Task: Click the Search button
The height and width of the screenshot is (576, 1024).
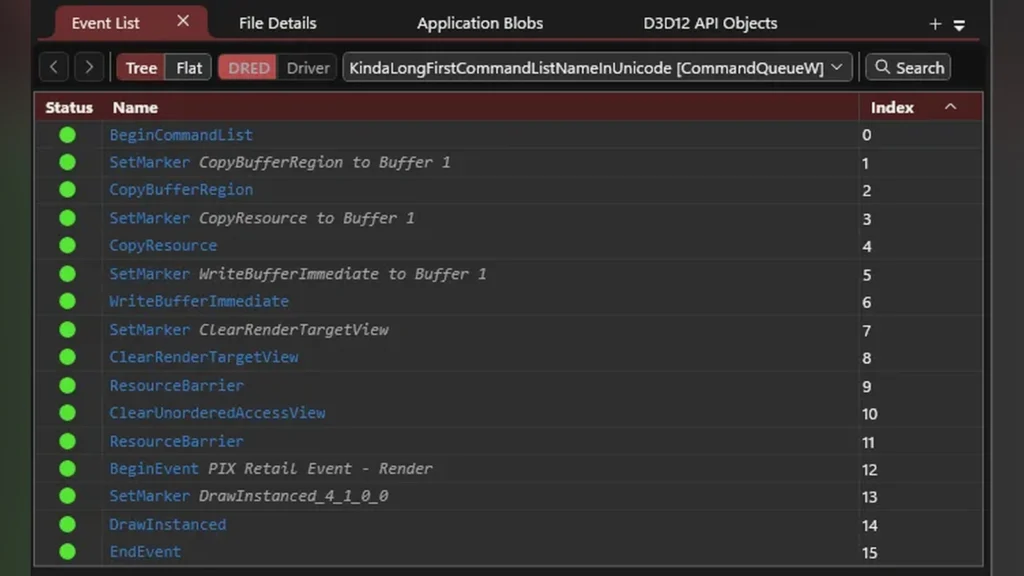Action: click(x=908, y=67)
